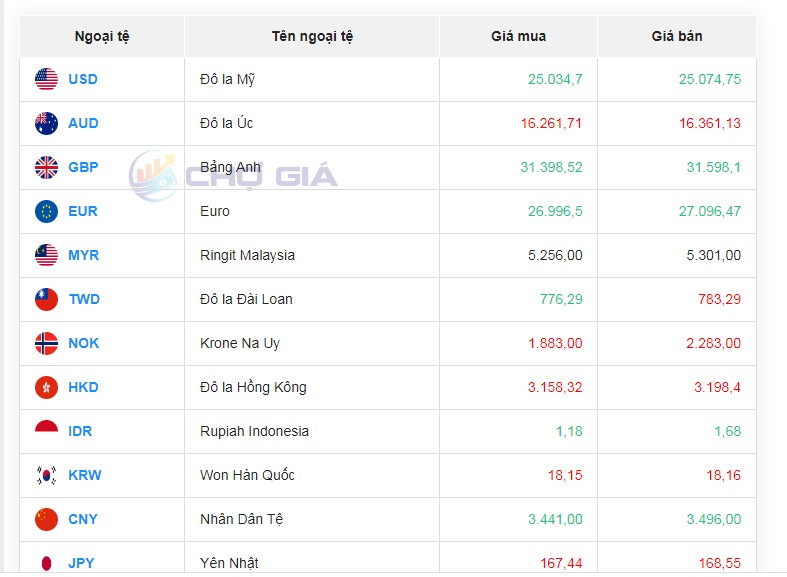Open the MYR currency link
The height and width of the screenshot is (577, 787).
tap(84, 255)
